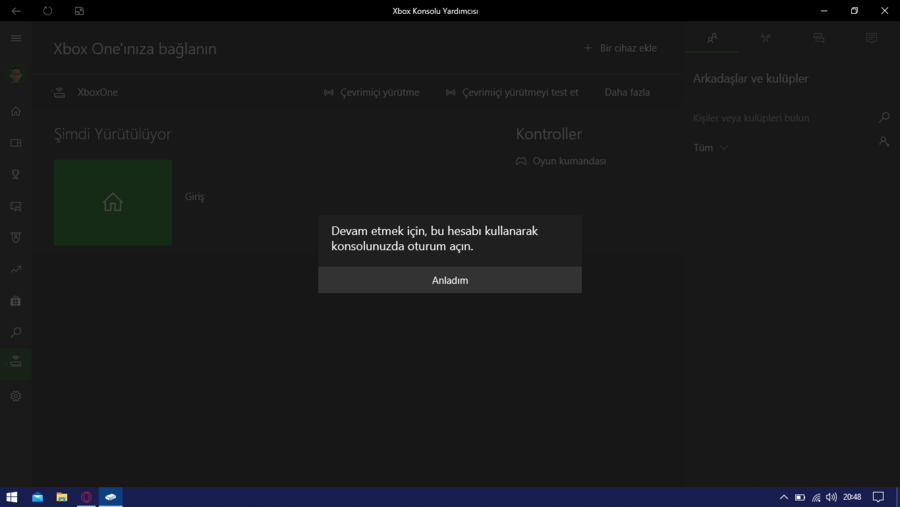Open Opera browser in taskbar
The width and height of the screenshot is (900, 507).
(x=86, y=497)
